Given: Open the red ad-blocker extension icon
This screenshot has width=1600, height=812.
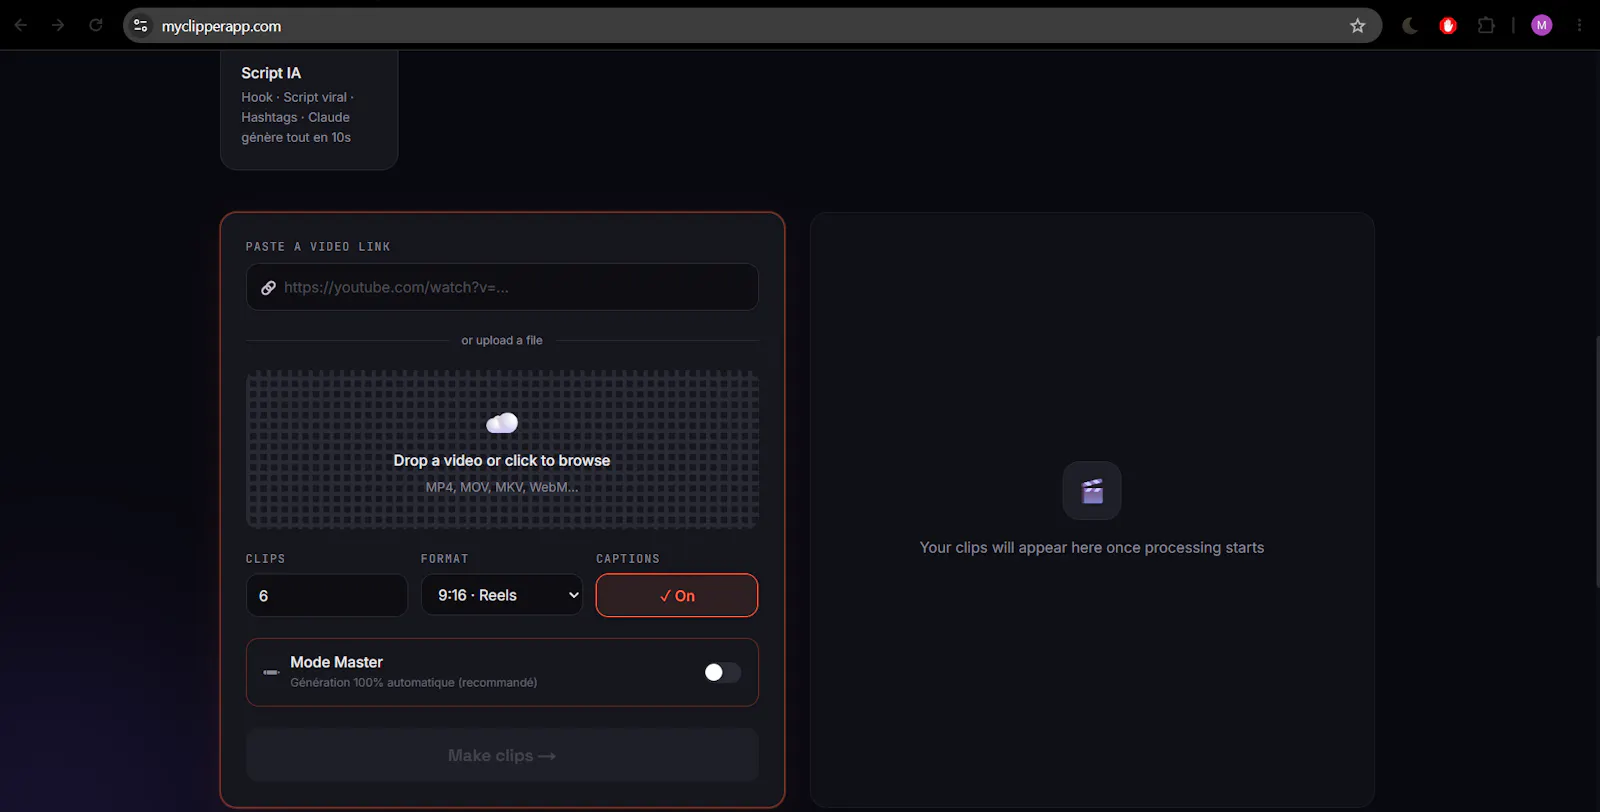Looking at the screenshot, I should pos(1448,26).
